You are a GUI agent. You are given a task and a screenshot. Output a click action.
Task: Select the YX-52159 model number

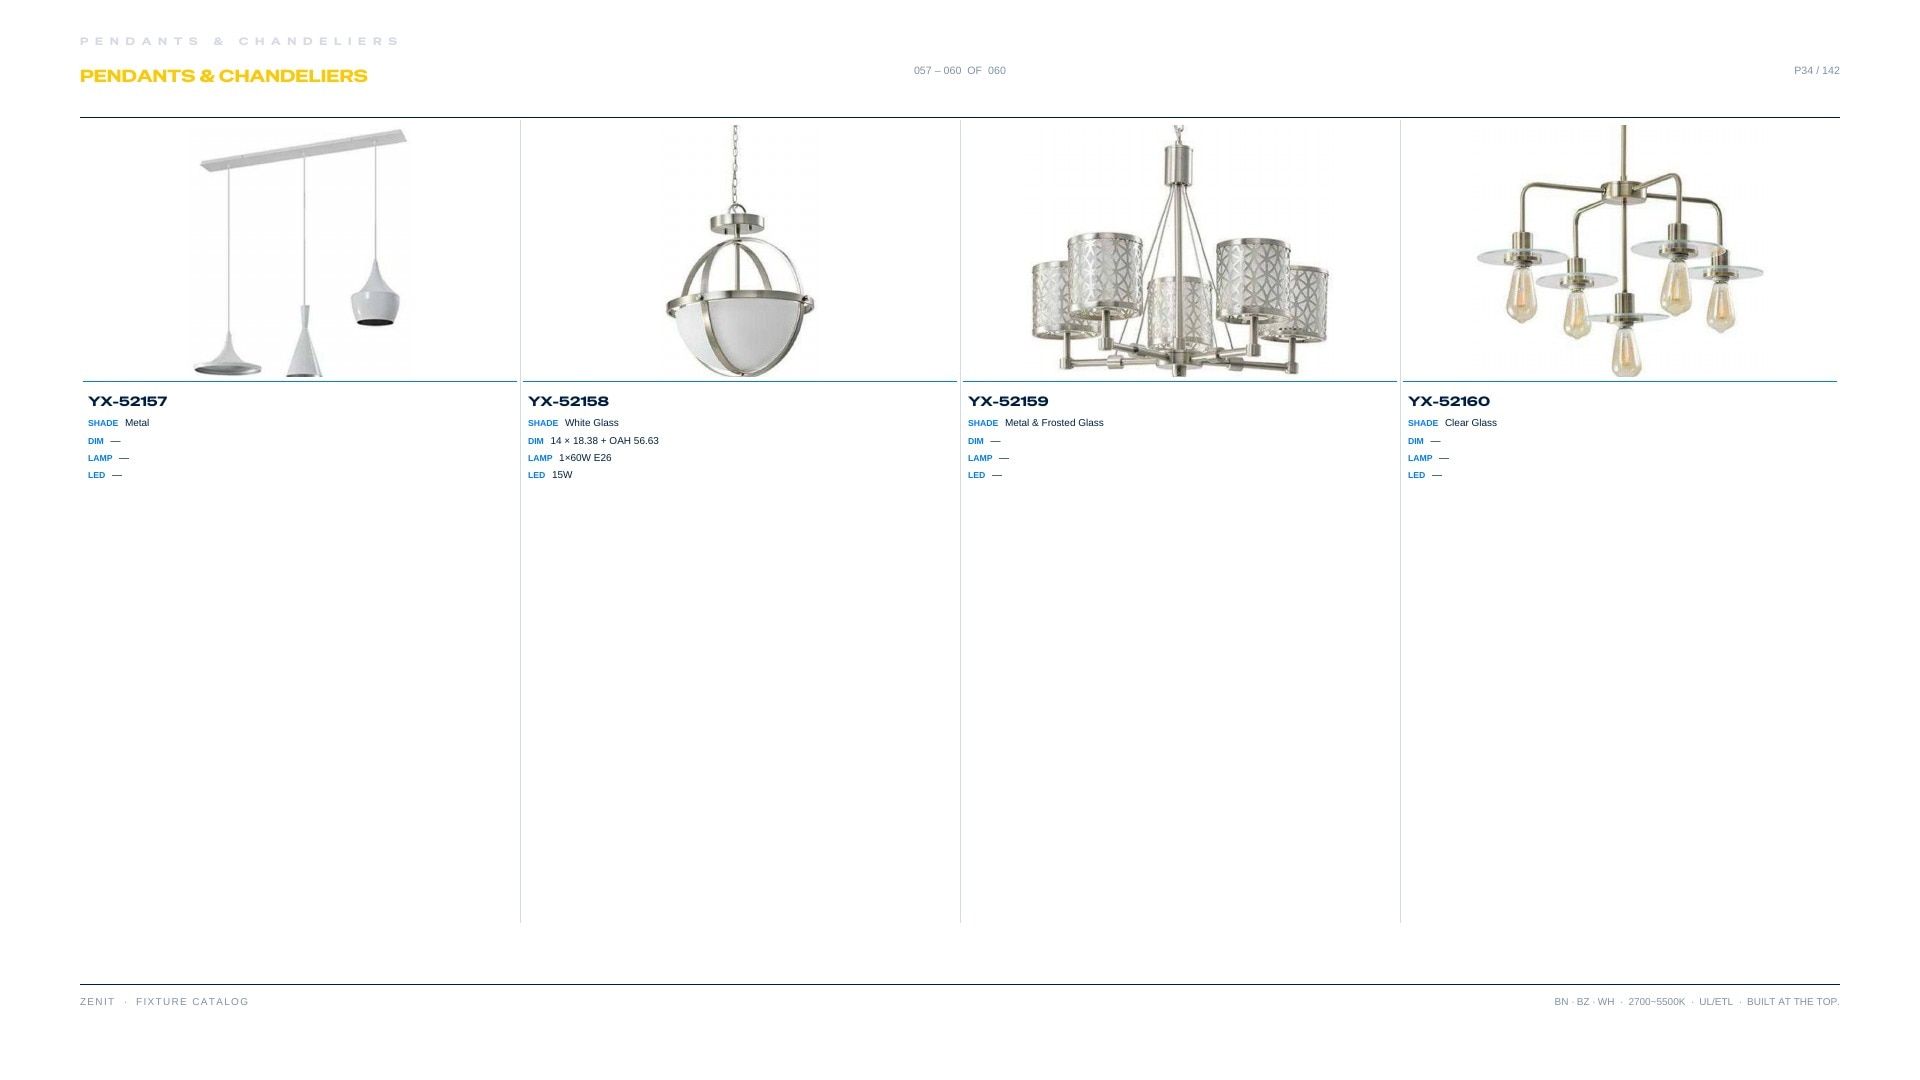coord(1008,401)
